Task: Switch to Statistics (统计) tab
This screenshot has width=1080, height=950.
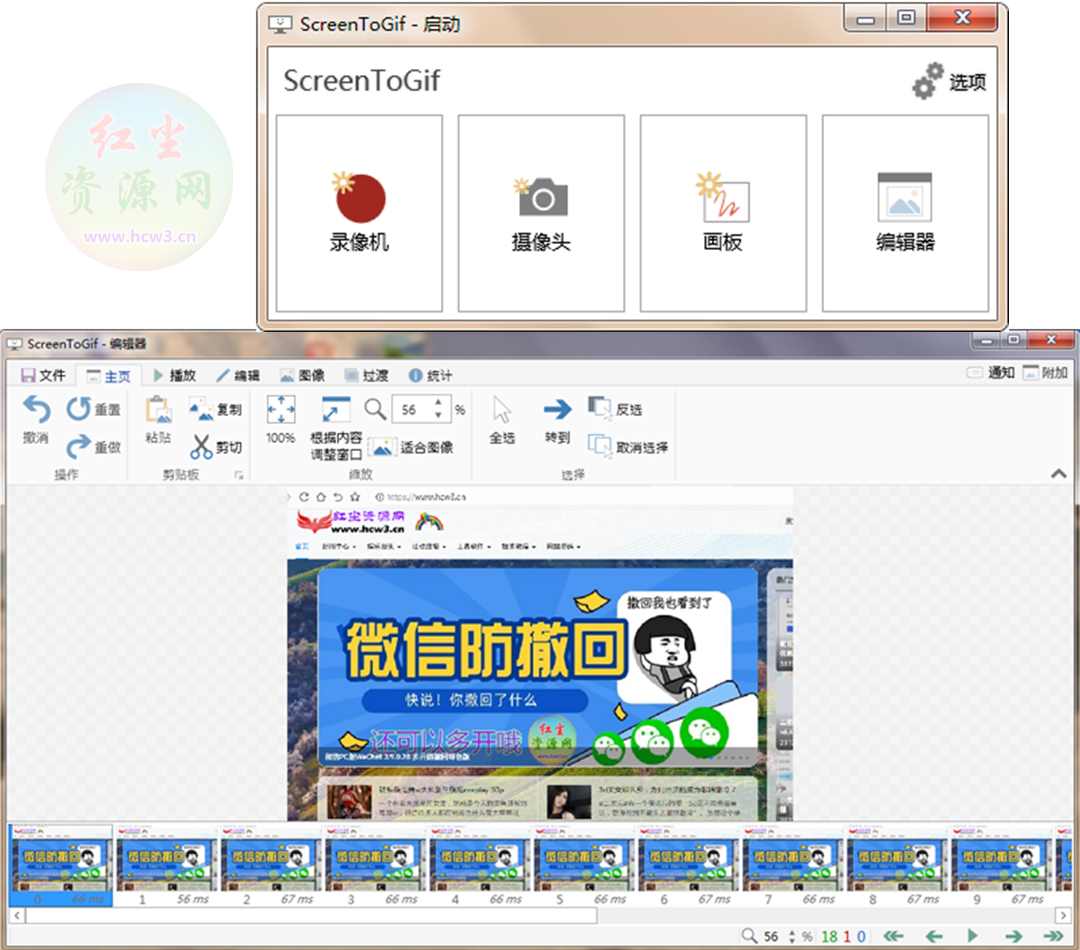Action: tap(430, 375)
